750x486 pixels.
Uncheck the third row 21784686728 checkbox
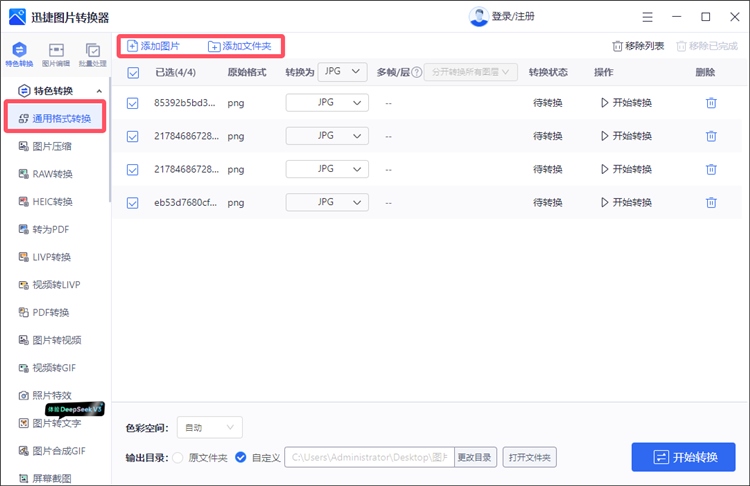132,169
